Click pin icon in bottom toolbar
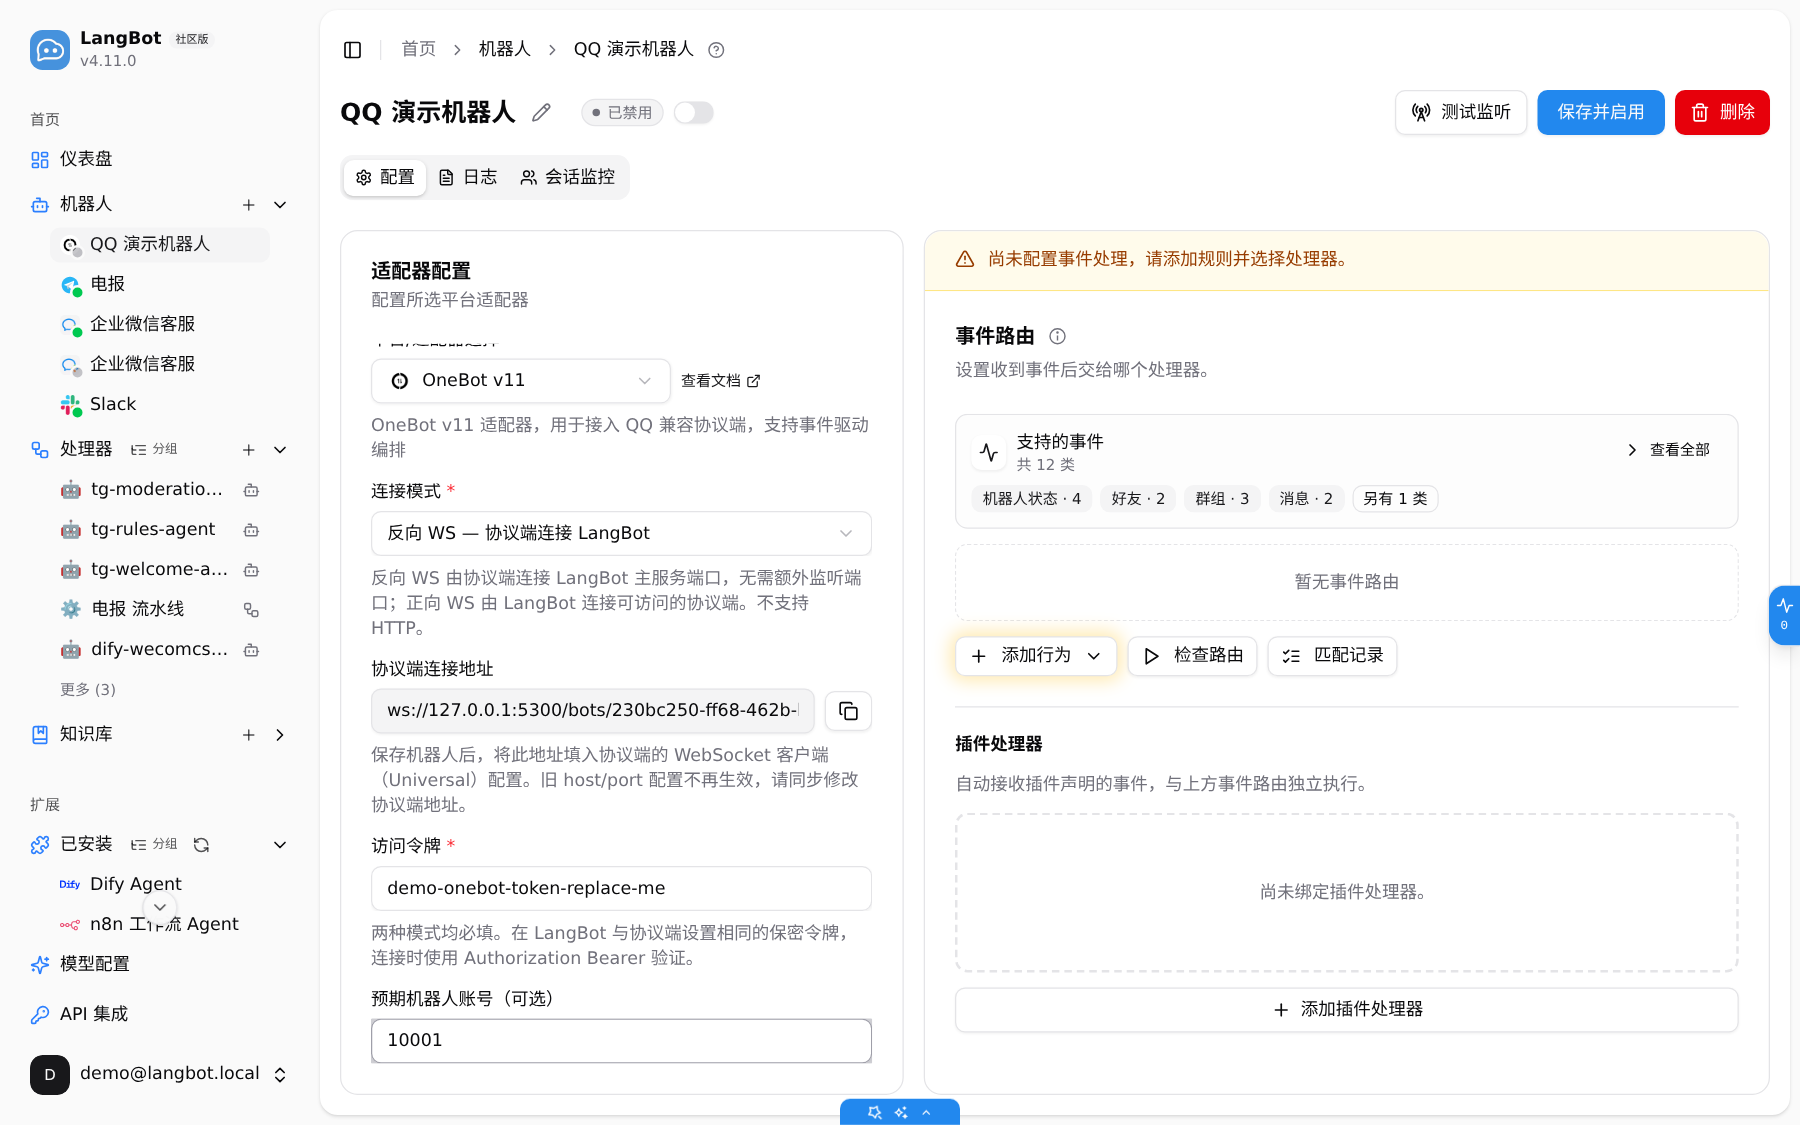1800x1125 pixels. [875, 1113]
